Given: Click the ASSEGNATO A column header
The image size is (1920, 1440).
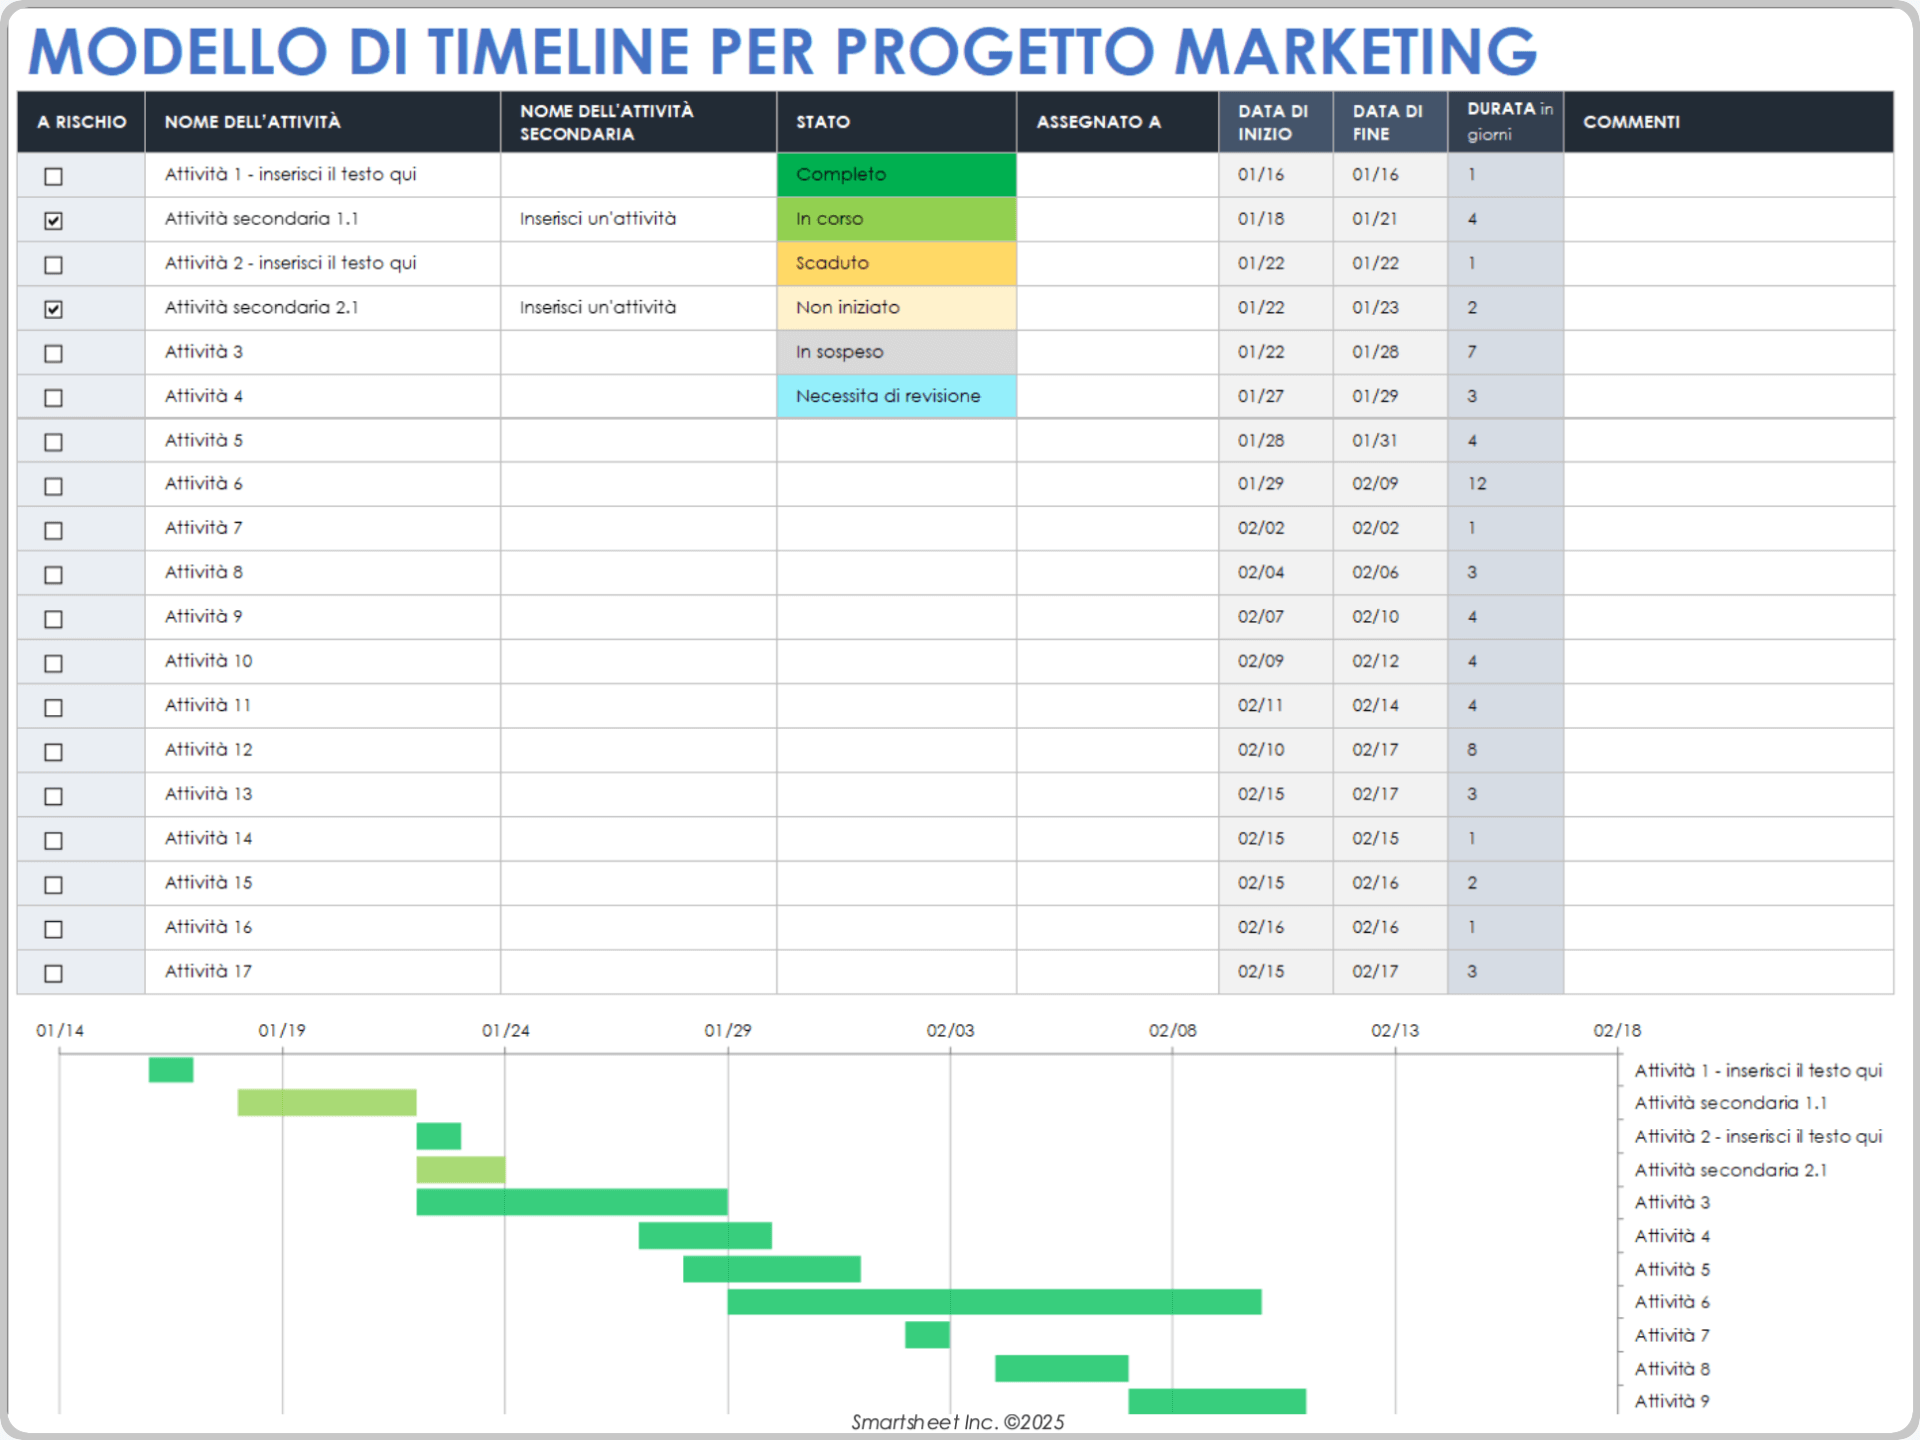Looking at the screenshot, I should (x=1117, y=122).
